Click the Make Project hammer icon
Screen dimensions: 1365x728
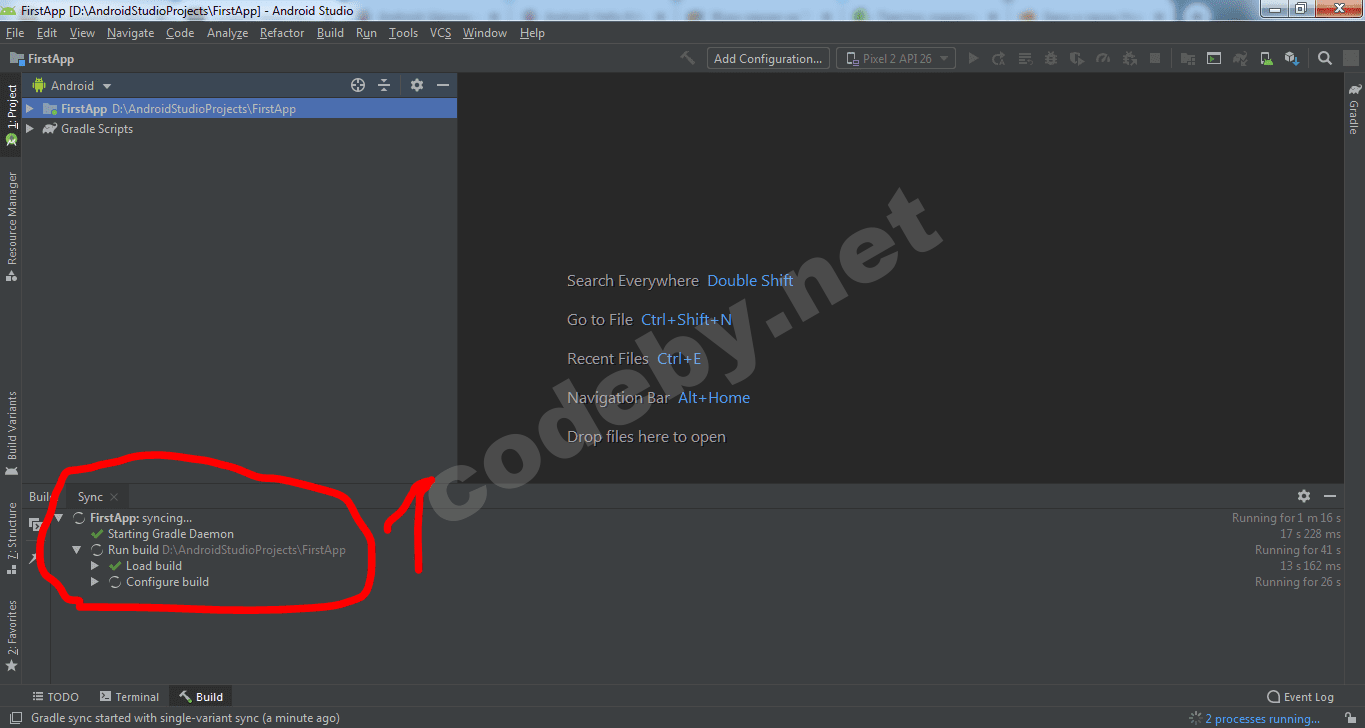pyautogui.click(x=687, y=58)
